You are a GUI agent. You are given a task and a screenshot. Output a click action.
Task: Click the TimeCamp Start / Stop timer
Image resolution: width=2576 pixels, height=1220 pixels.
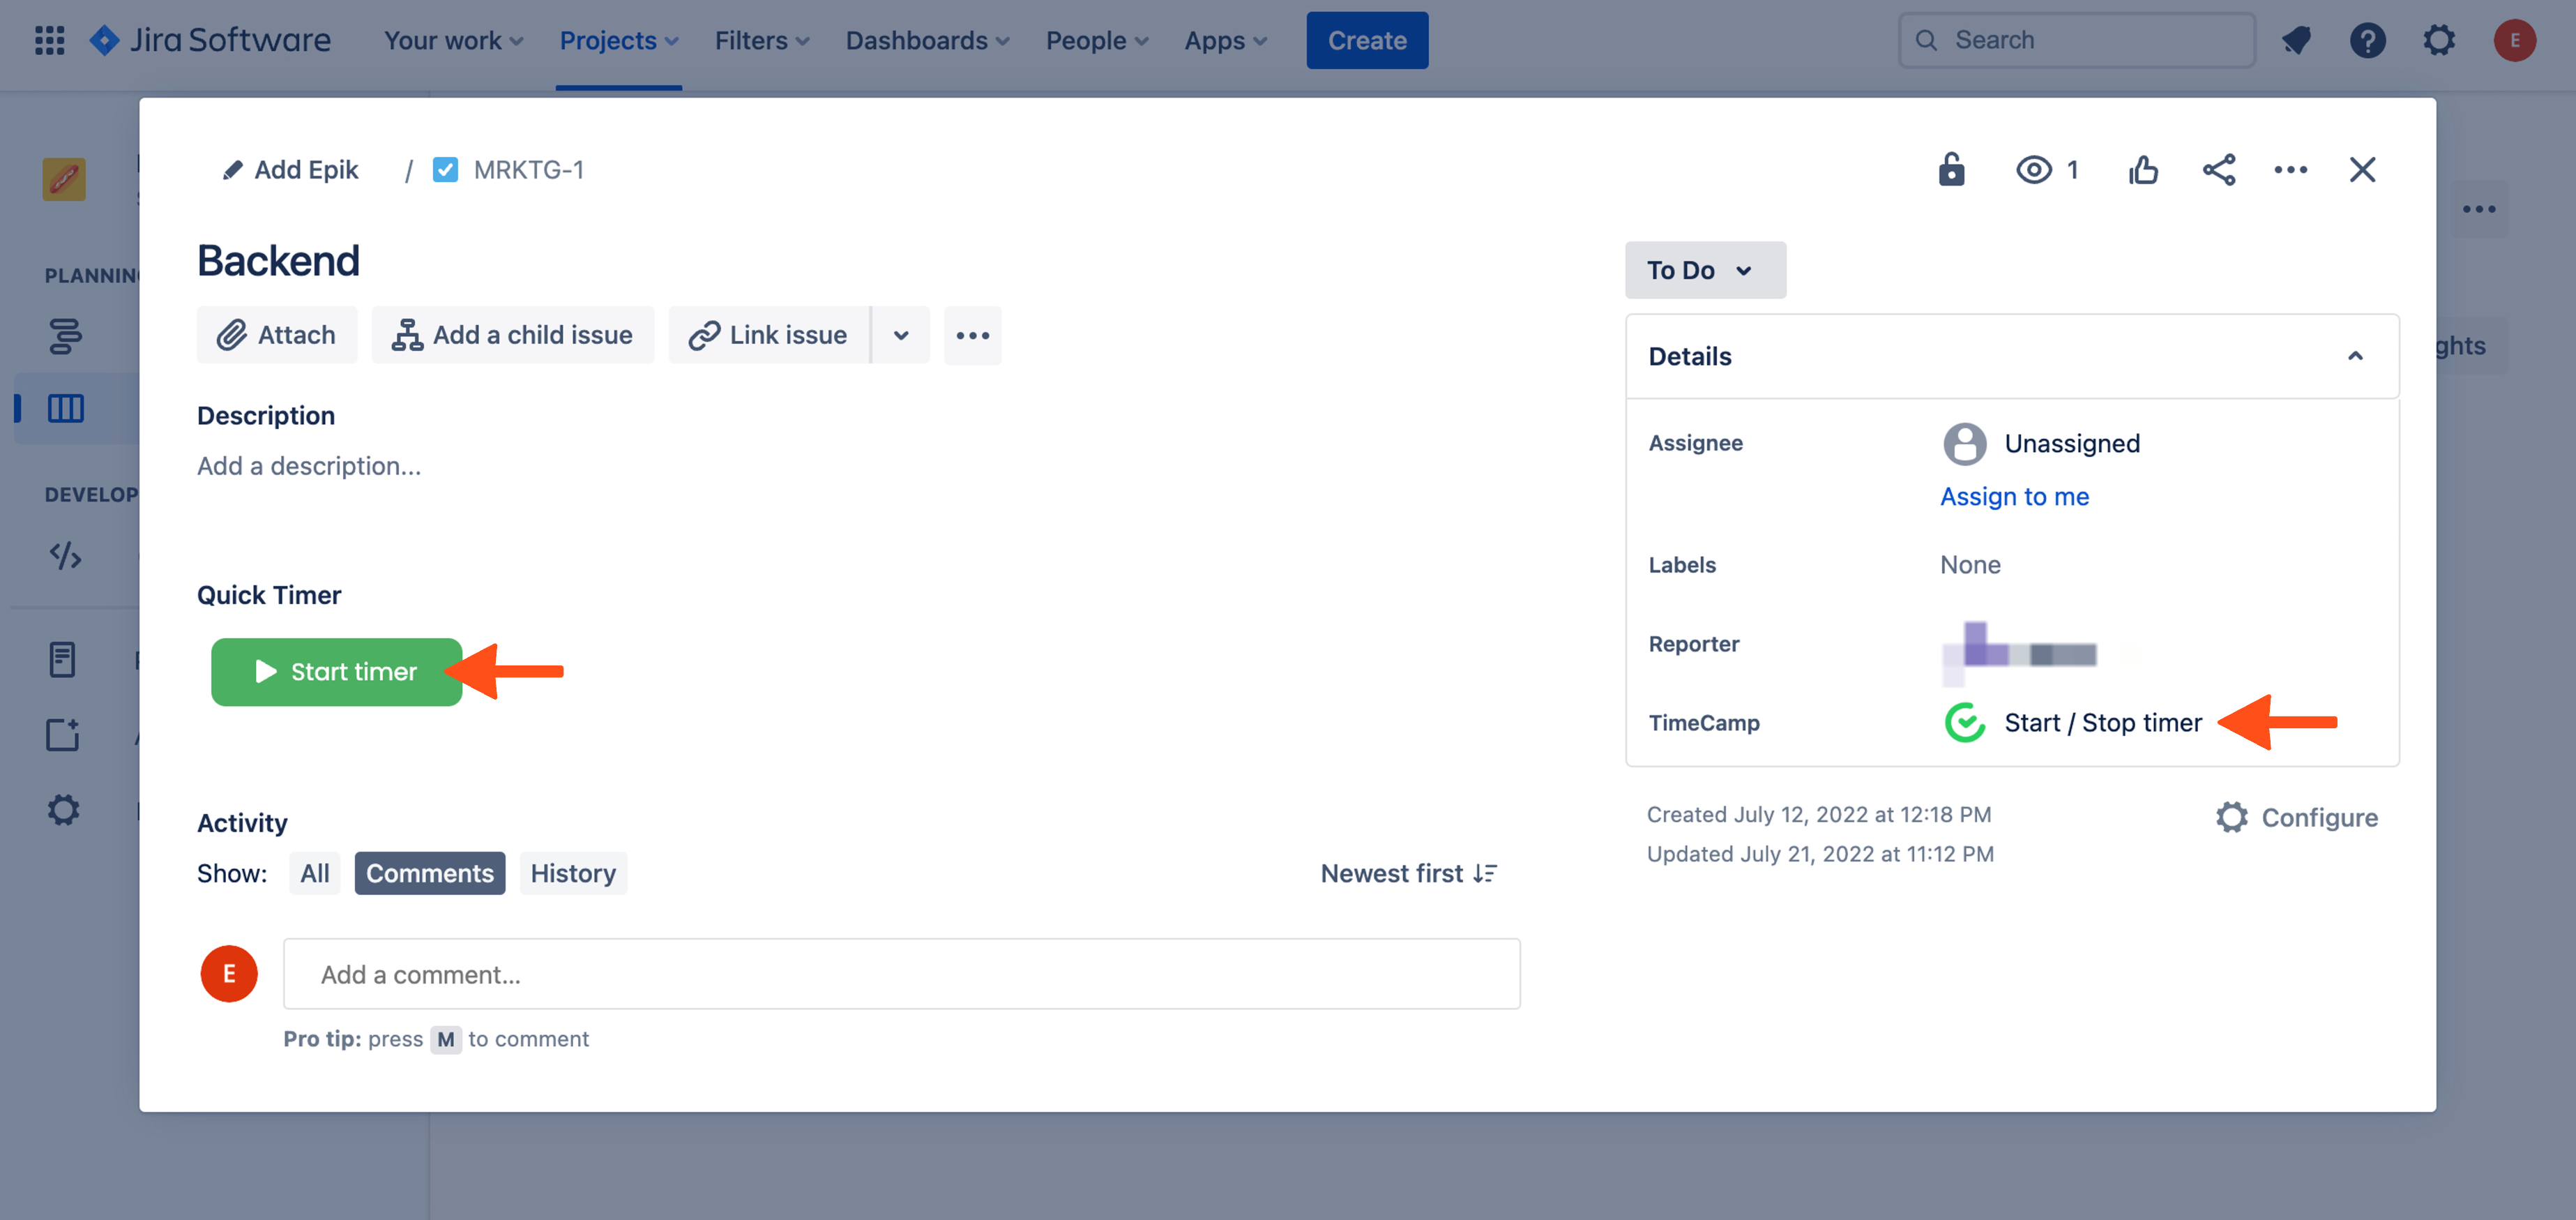2102,723
